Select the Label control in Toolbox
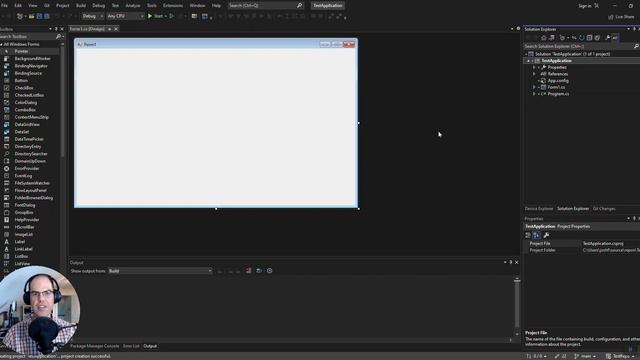Viewport: 640px width, 360px height. [x=20, y=242]
